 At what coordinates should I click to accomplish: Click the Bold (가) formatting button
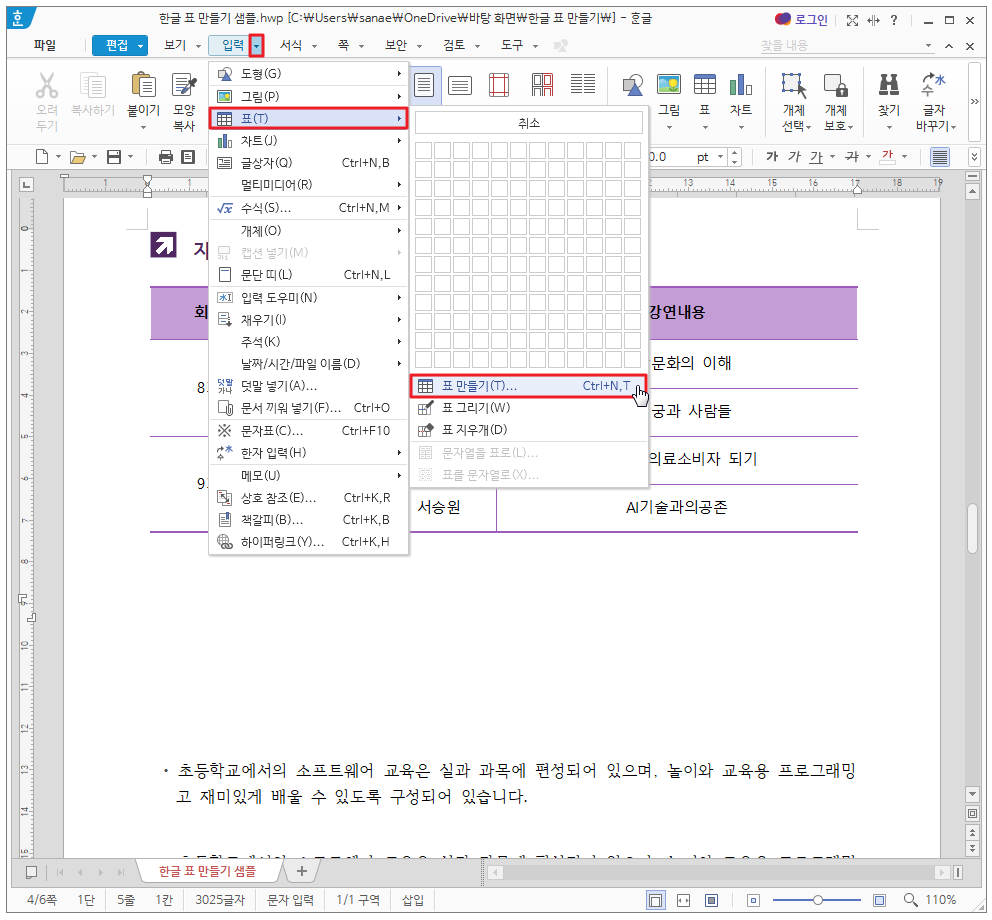[772, 156]
